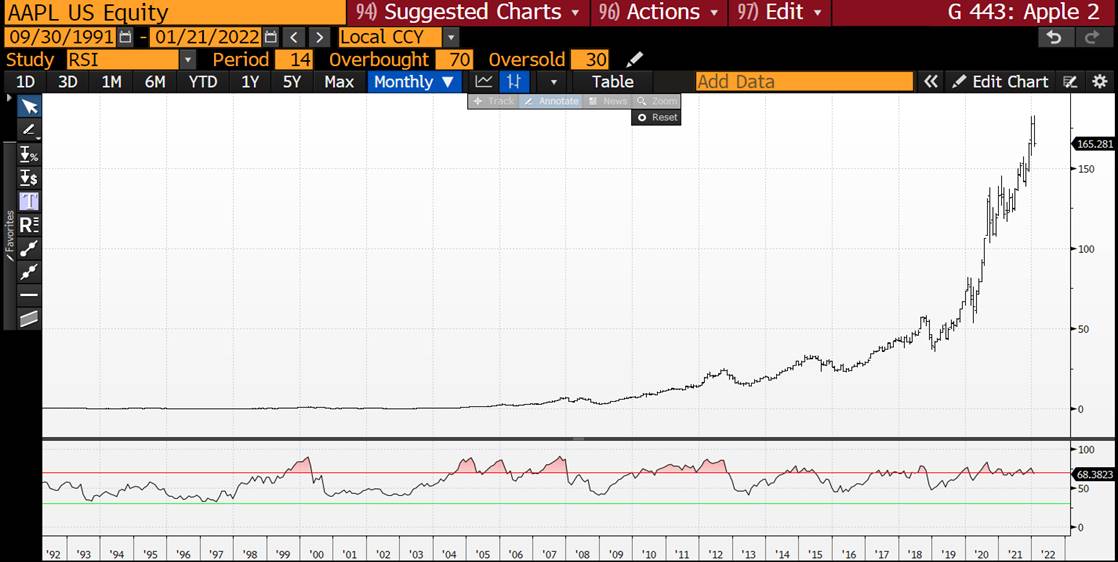
Task: Set range to 3D
Action: tap(68, 82)
